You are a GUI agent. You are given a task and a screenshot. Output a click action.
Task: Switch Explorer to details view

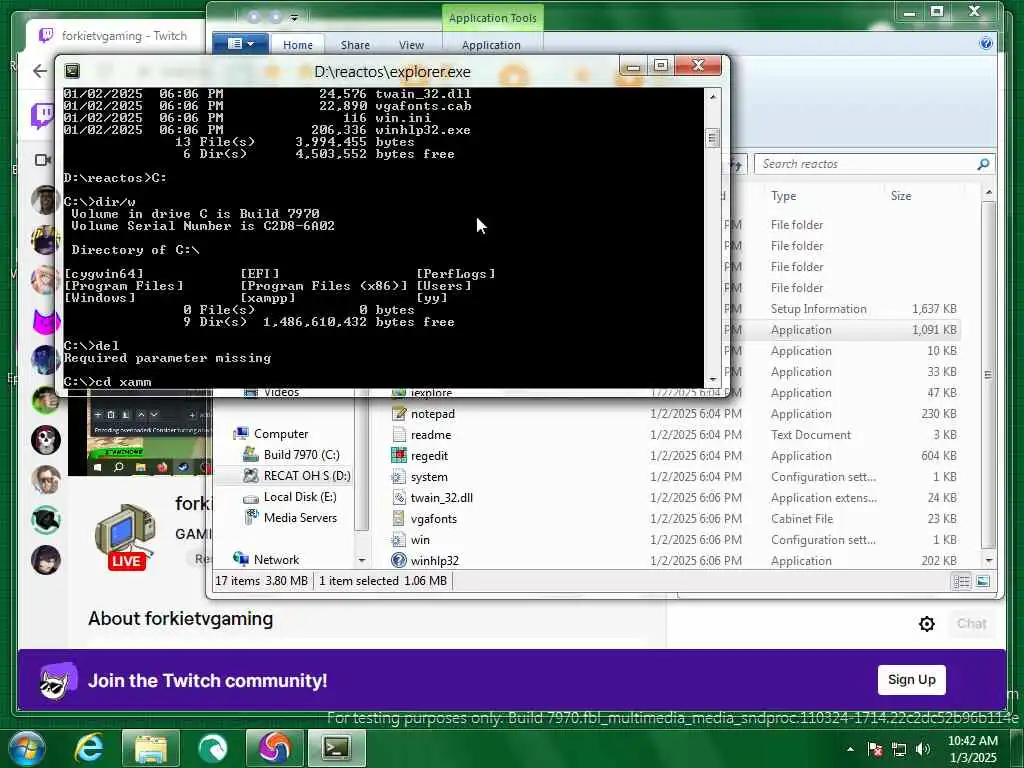click(961, 581)
